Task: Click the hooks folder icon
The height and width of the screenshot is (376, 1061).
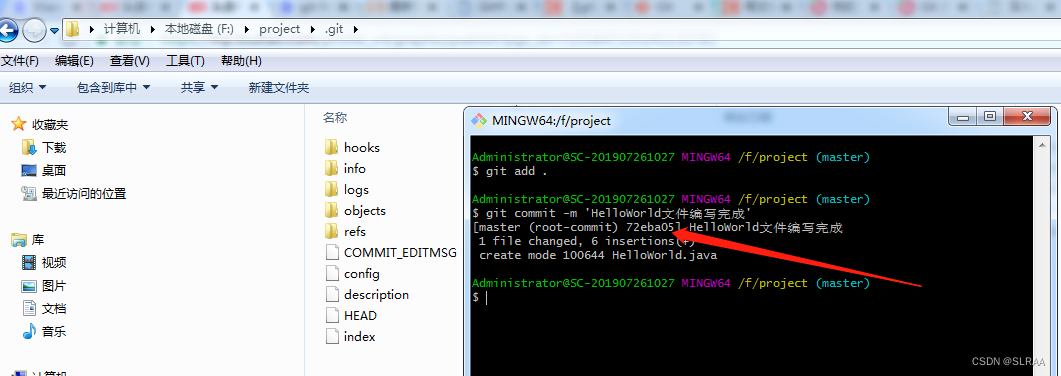Action: tap(332, 147)
